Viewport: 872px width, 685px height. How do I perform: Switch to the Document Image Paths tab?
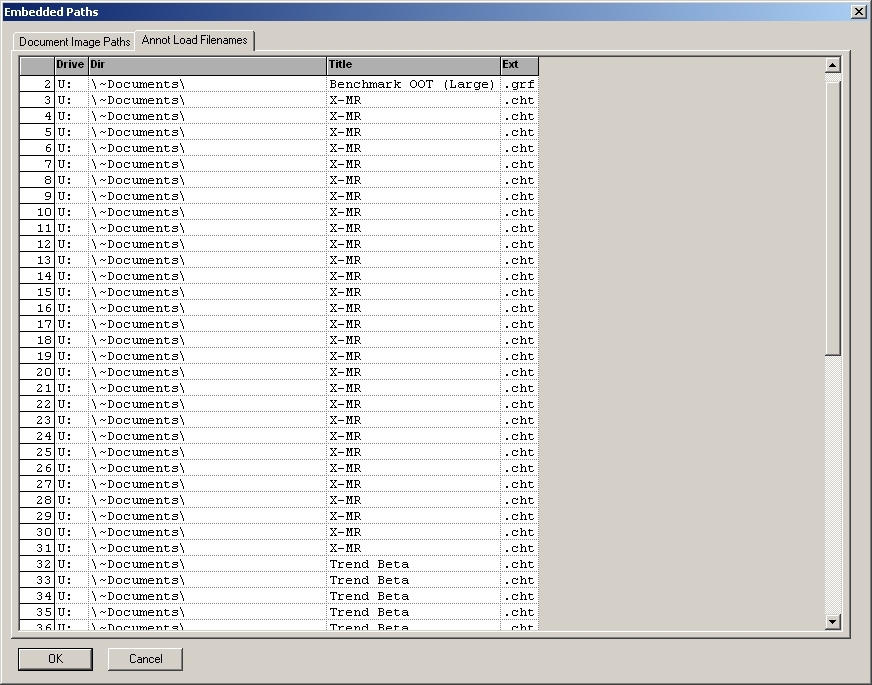click(x=74, y=42)
